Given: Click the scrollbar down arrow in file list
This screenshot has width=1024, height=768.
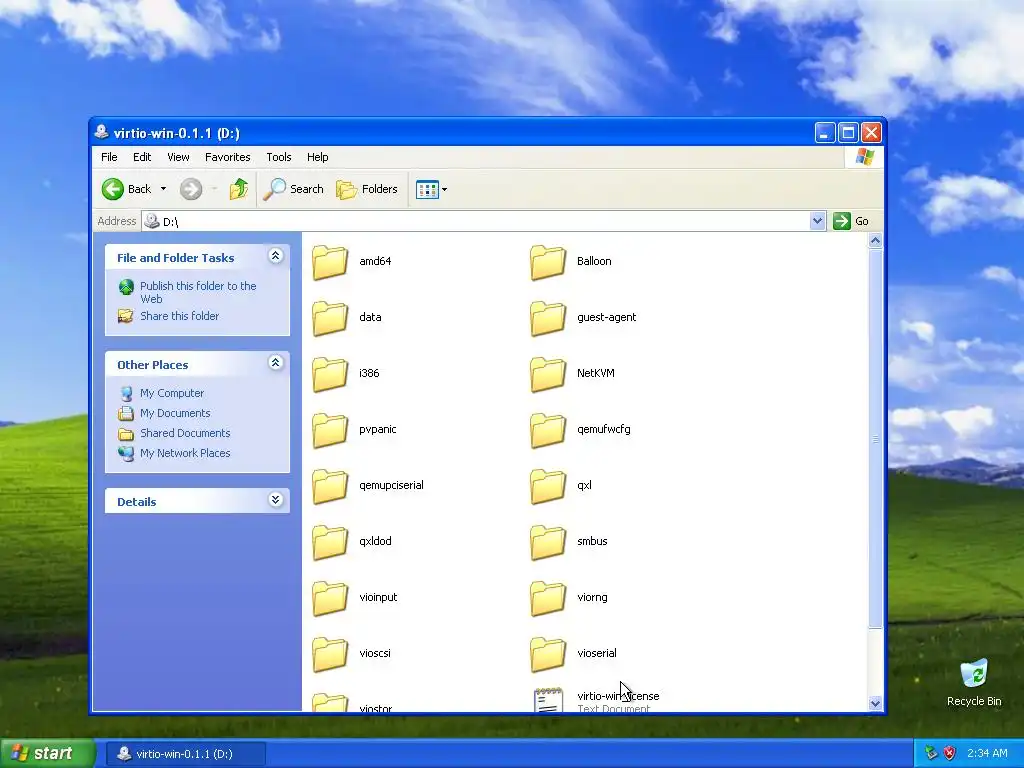Looking at the screenshot, I should pyautogui.click(x=875, y=703).
